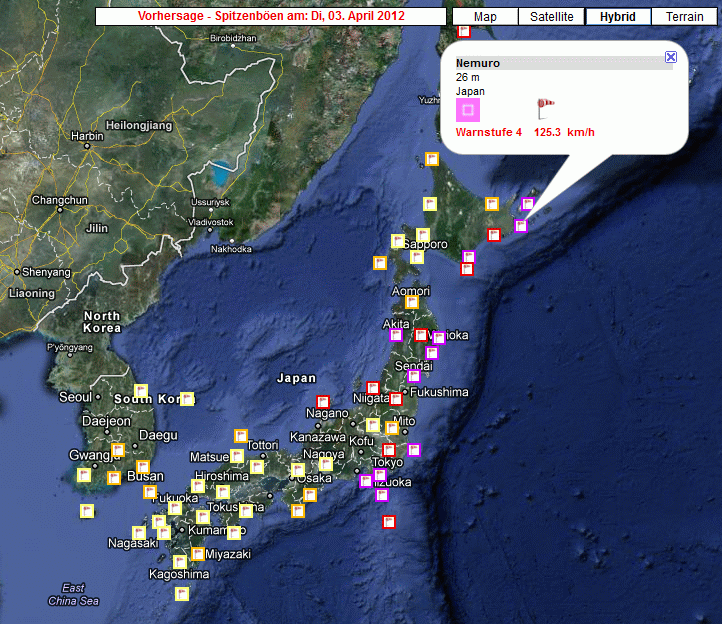Screen dimensions: 722x624
Task: Click the Changchun city label
Action: tap(60, 200)
